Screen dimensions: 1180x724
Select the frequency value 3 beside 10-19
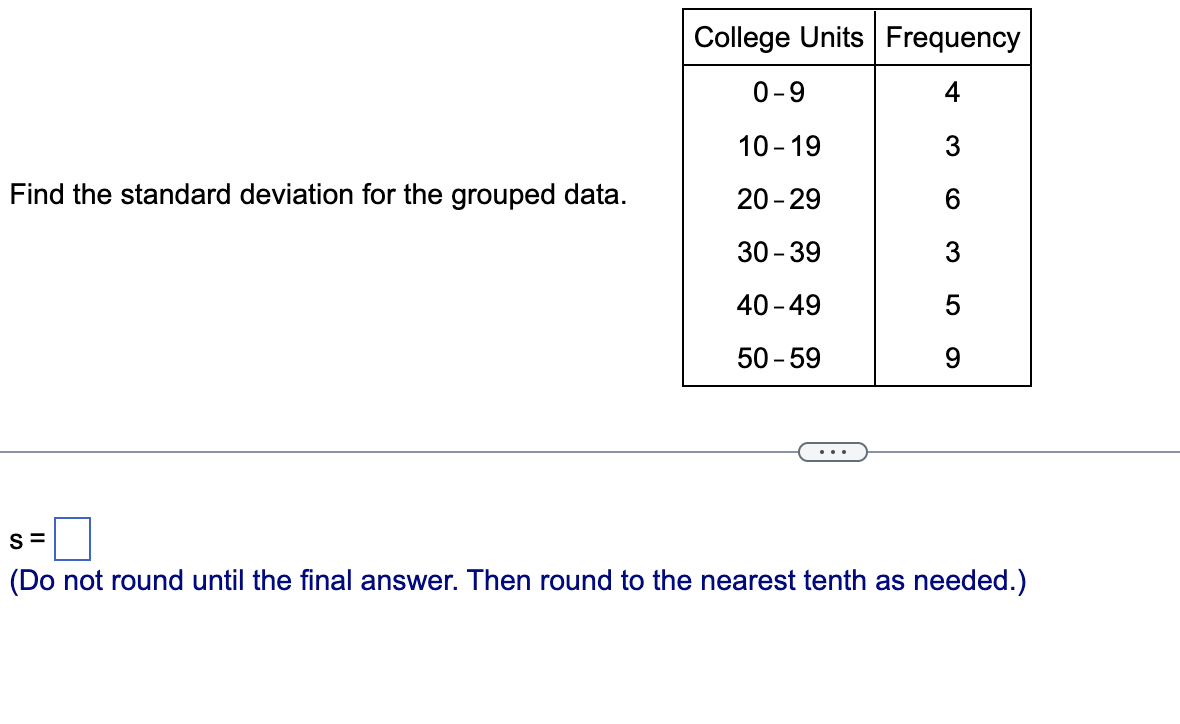(x=952, y=146)
